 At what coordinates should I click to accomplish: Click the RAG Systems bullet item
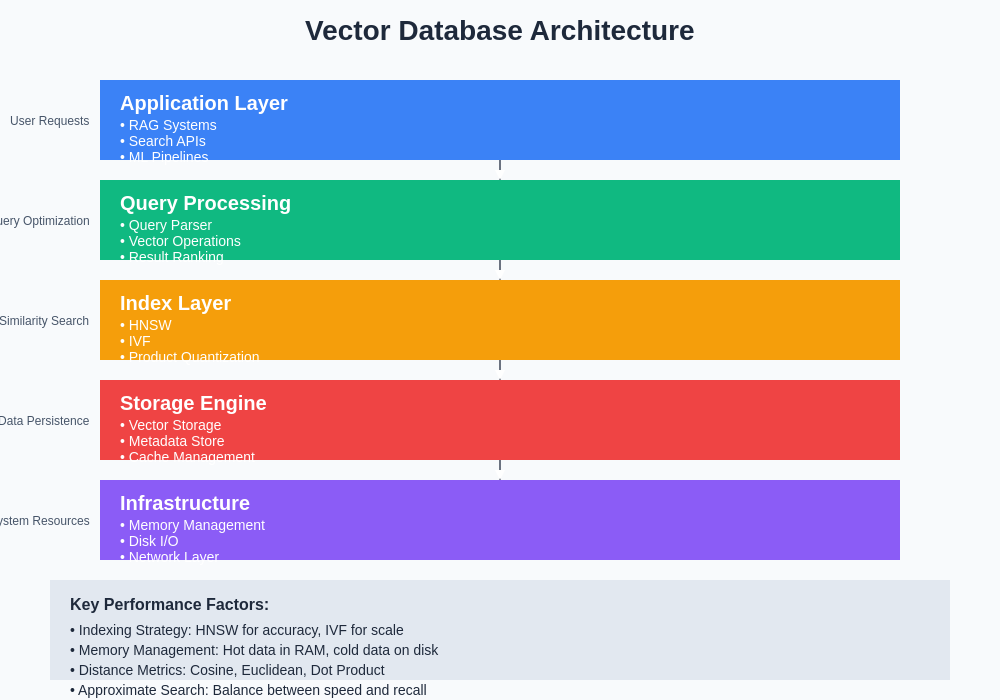tap(172, 125)
